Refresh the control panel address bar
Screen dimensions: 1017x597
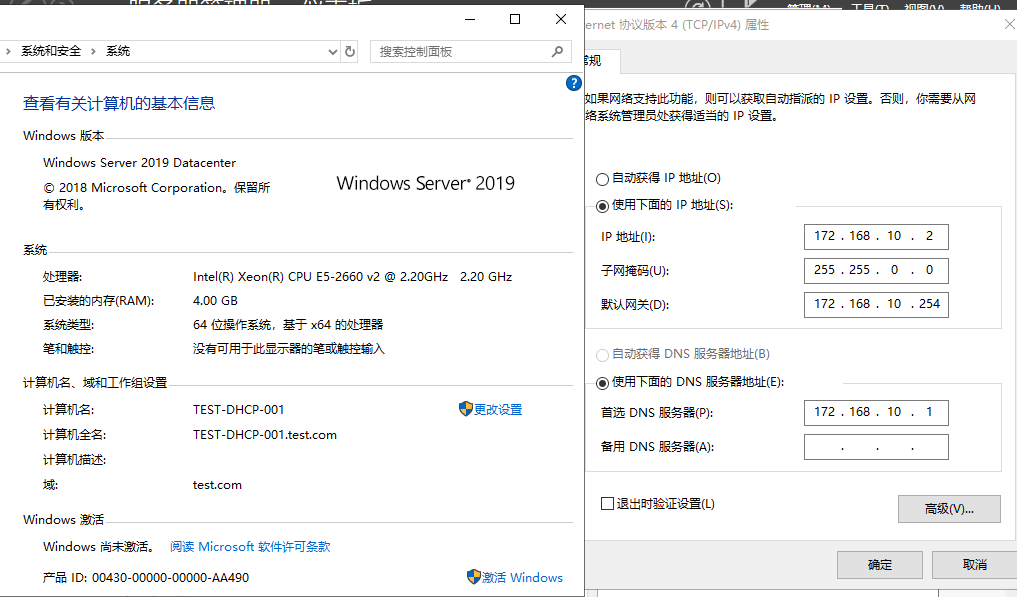click(x=350, y=51)
